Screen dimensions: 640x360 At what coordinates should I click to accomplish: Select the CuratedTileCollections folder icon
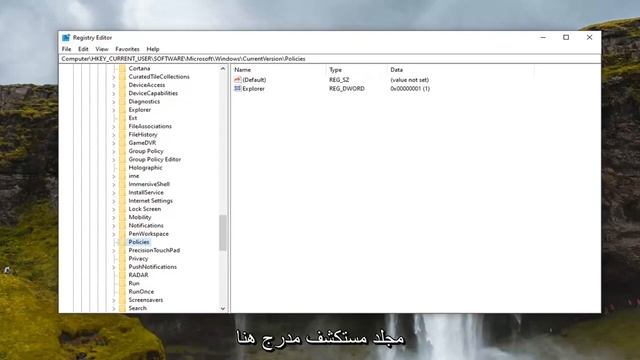[122, 77]
